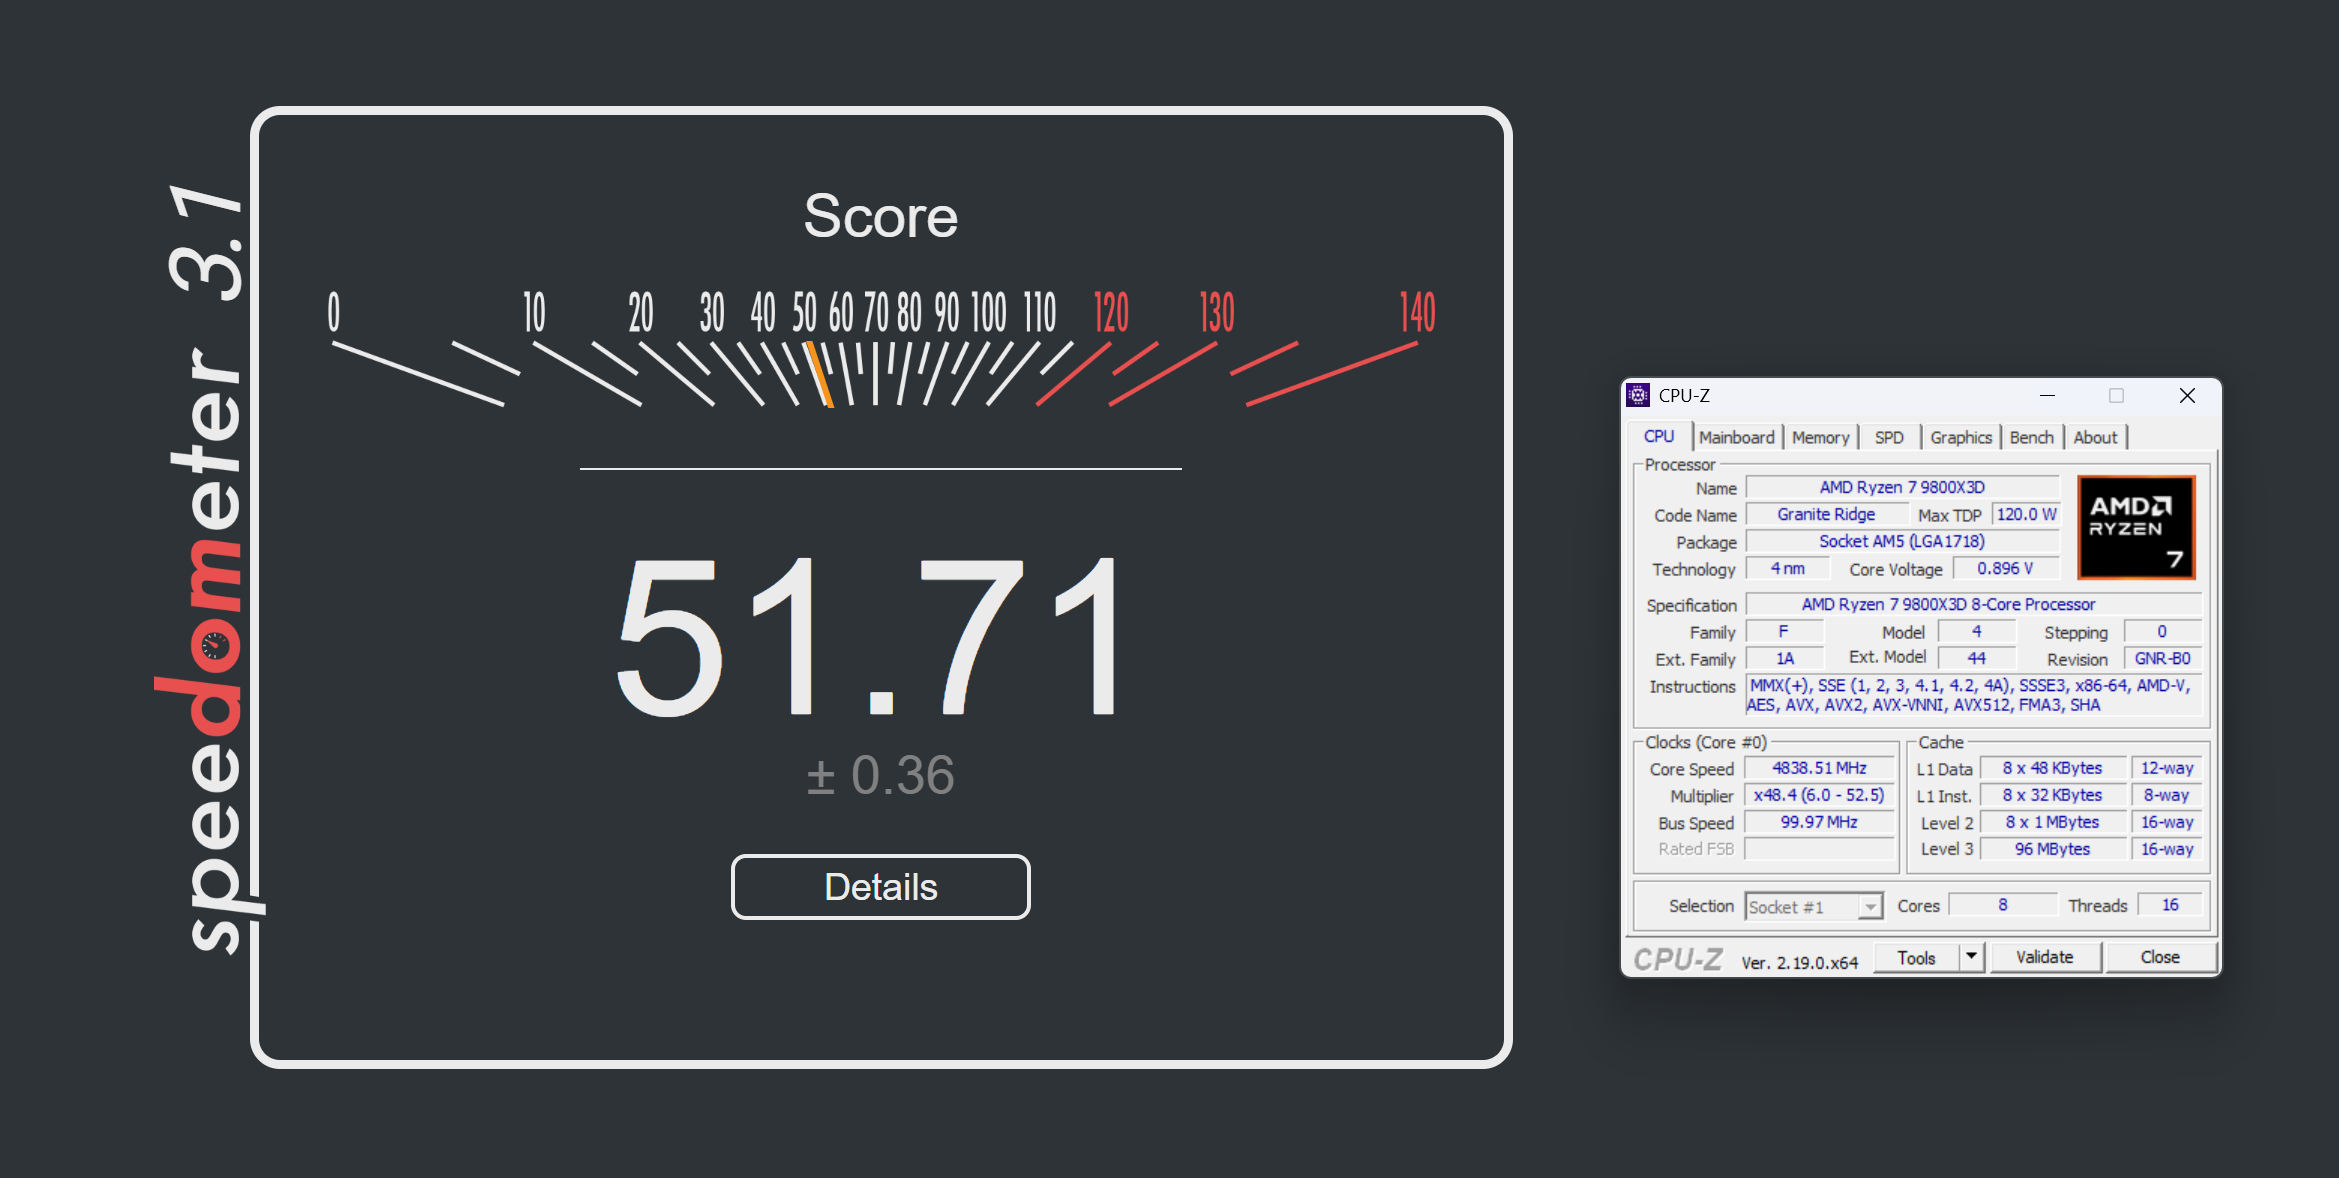Click the Threads count value 16
The height and width of the screenshot is (1178, 2339).
click(x=2170, y=905)
